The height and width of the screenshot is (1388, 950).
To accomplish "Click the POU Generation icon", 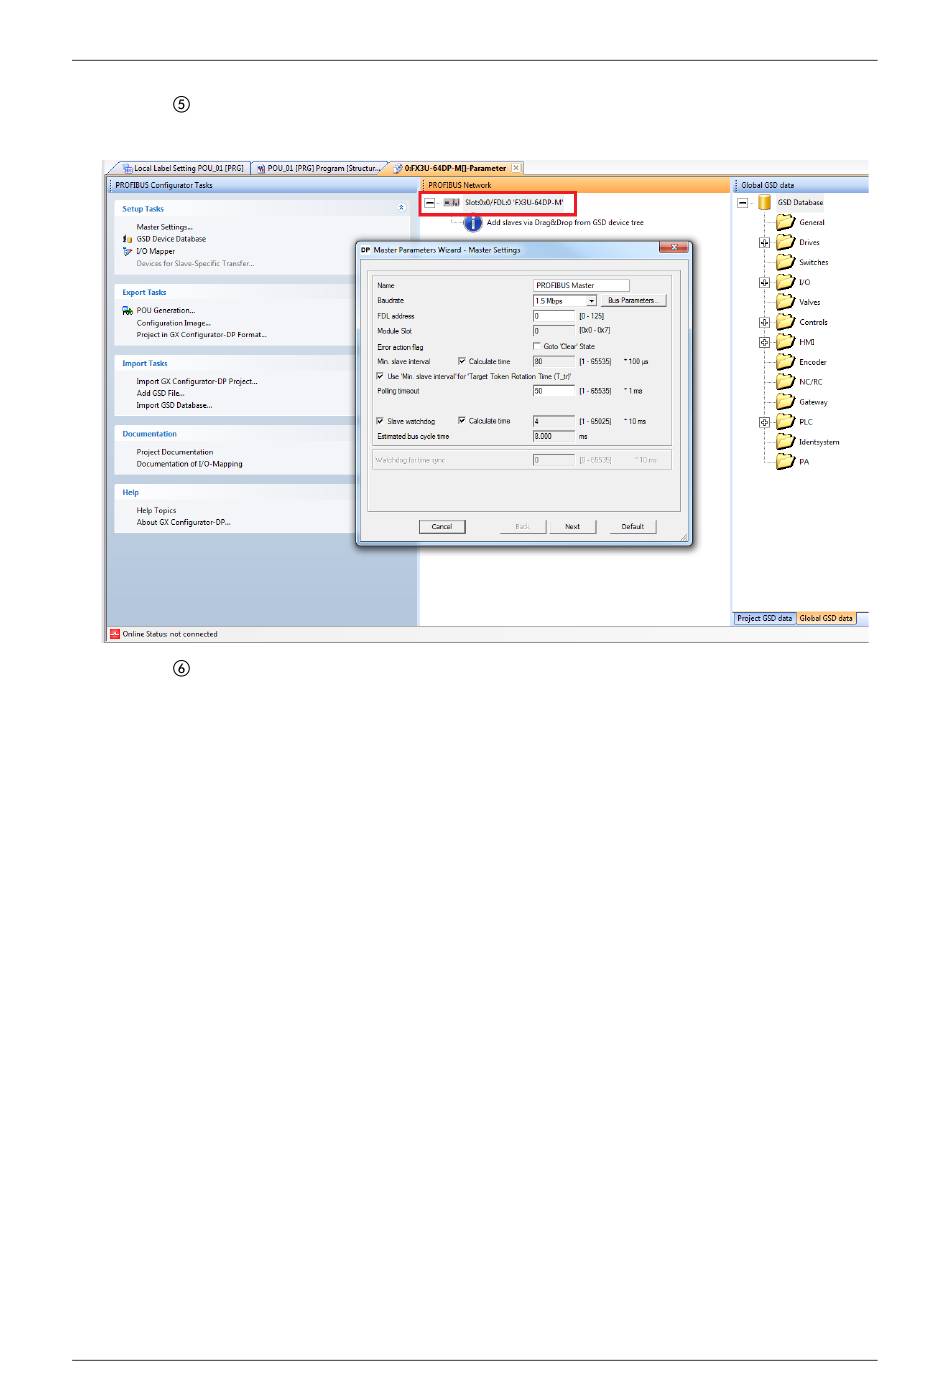I will tap(127, 311).
